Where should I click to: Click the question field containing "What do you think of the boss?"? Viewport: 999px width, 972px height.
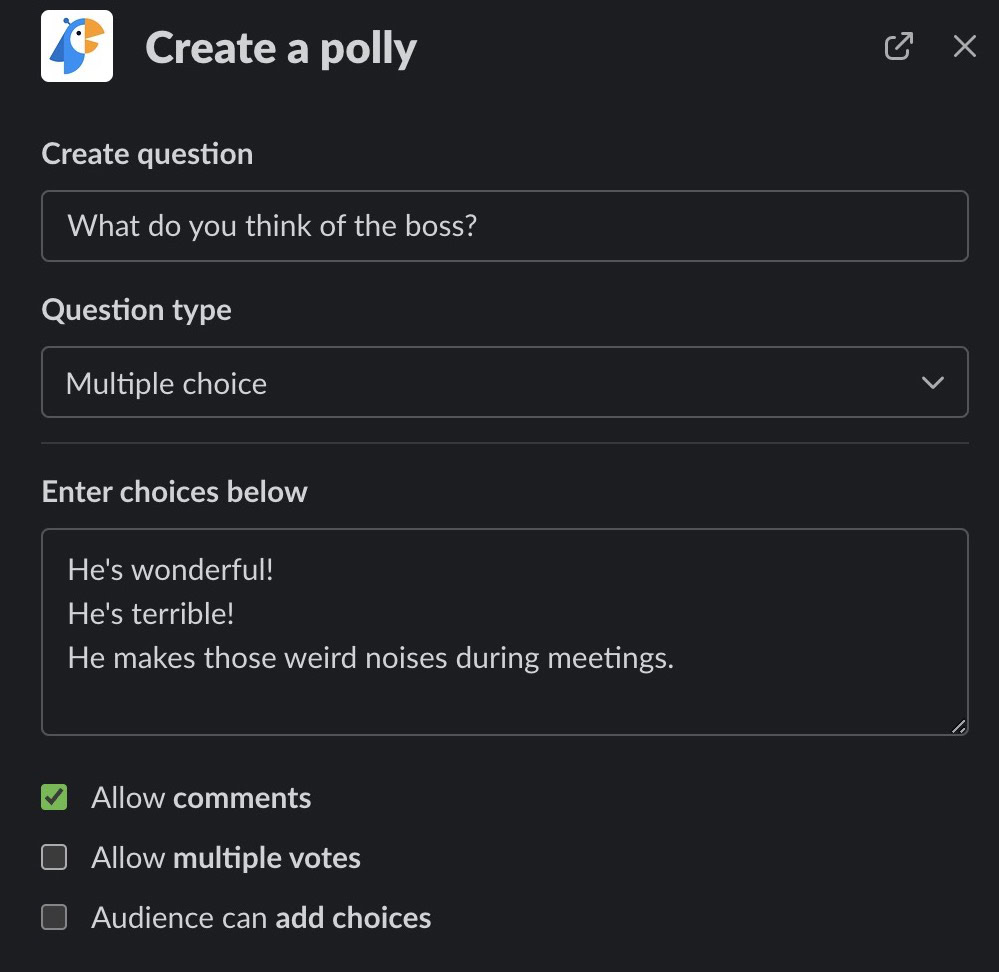point(504,226)
